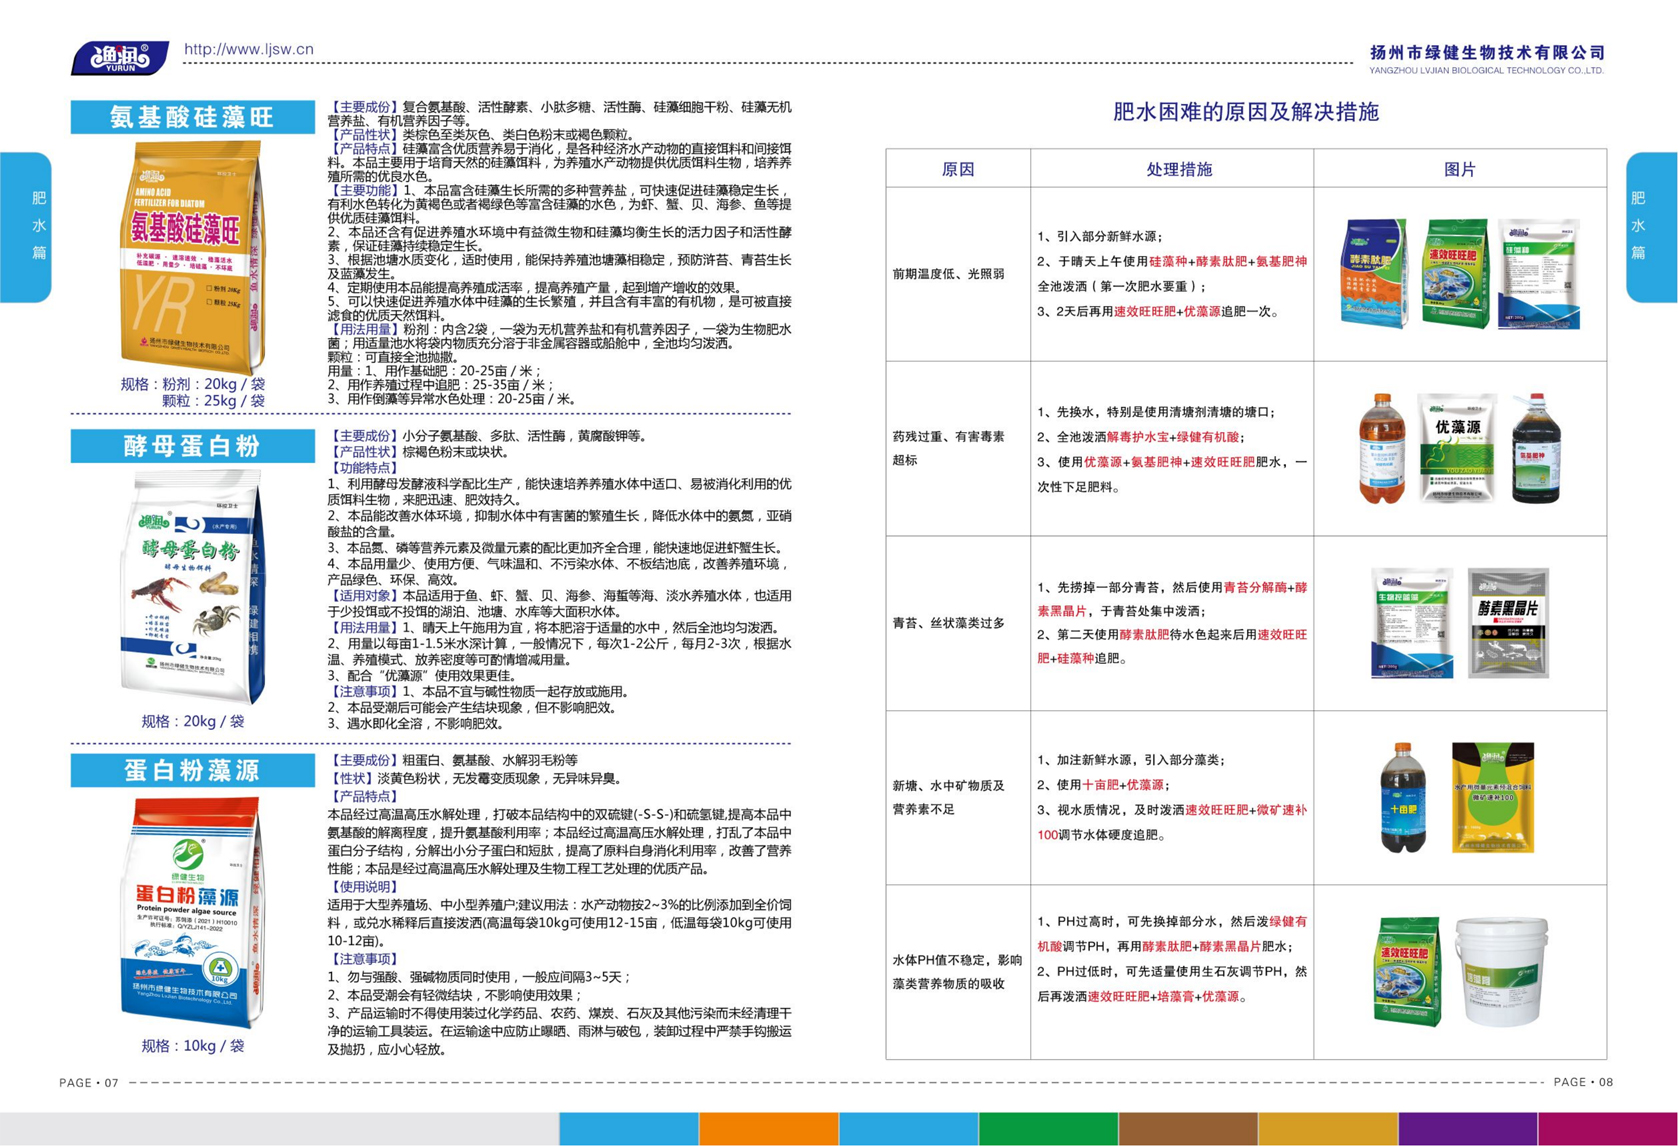Click the 【功能特点】 label under 酵母蛋白粉
Image resolution: width=1678 pixels, height=1146 pixels.
click(364, 468)
